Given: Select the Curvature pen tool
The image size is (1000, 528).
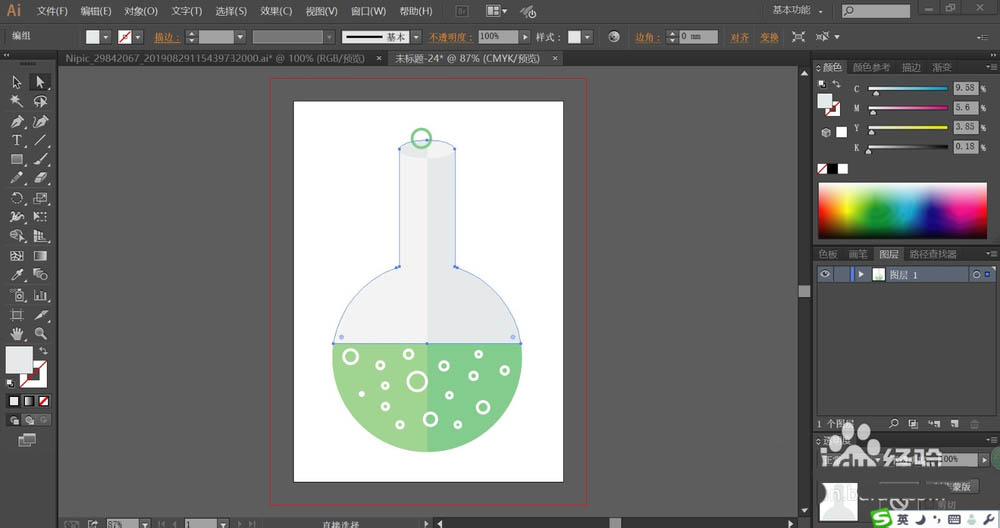Looking at the screenshot, I should tap(40, 121).
